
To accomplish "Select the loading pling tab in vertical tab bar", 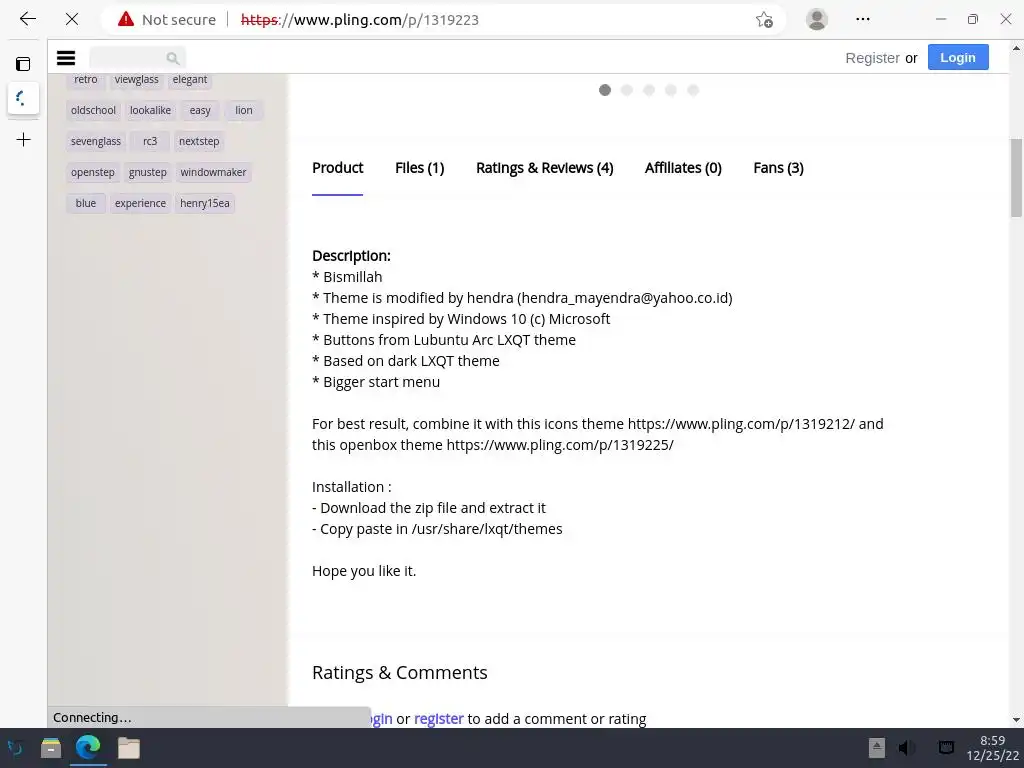I will (x=23, y=99).
